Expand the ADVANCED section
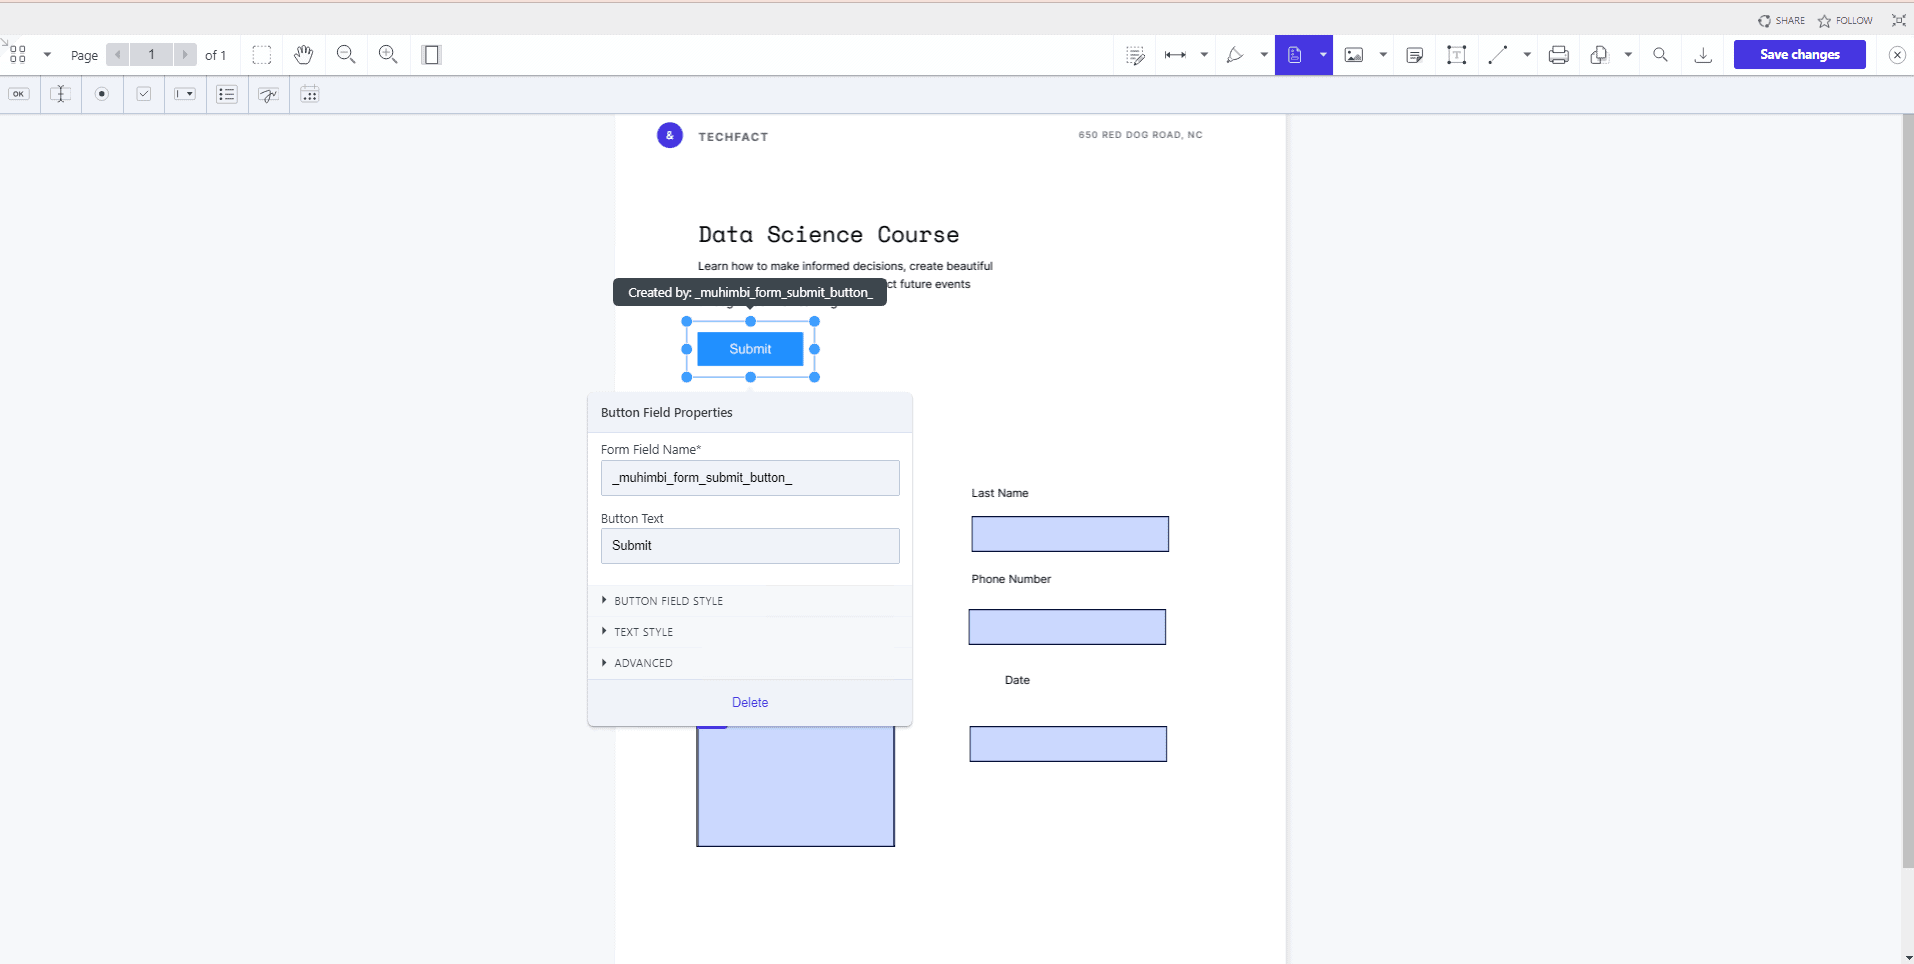 [643, 663]
